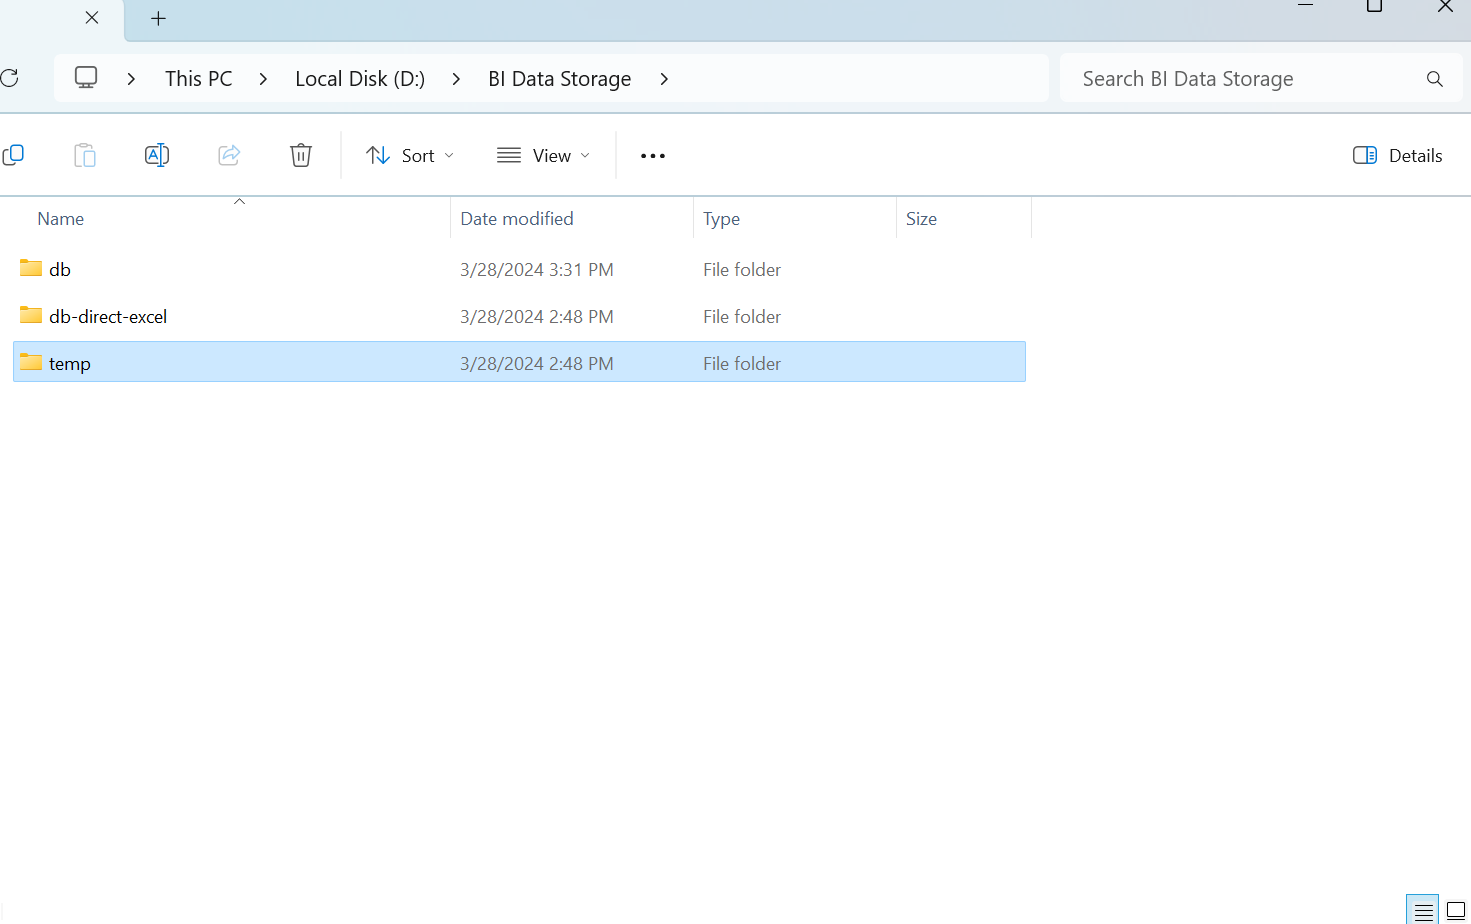Screen dimensions: 1471x924
Task: Select the temp folder name
Action: point(70,363)
